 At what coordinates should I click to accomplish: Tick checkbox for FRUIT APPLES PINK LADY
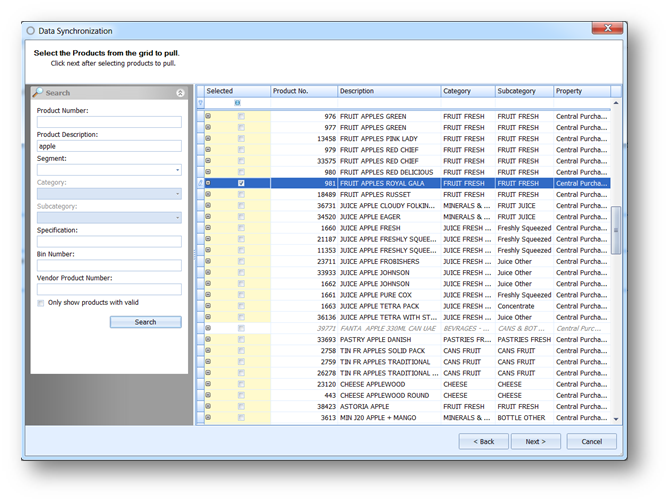[x=241, y=139]
